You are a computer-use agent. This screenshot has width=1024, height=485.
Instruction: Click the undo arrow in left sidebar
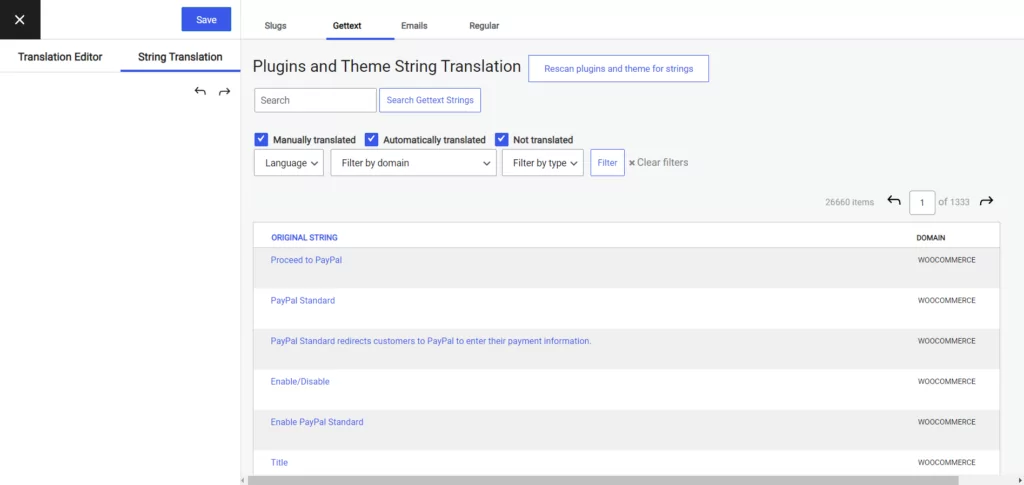pyautogui.click(x=200, y=91)
